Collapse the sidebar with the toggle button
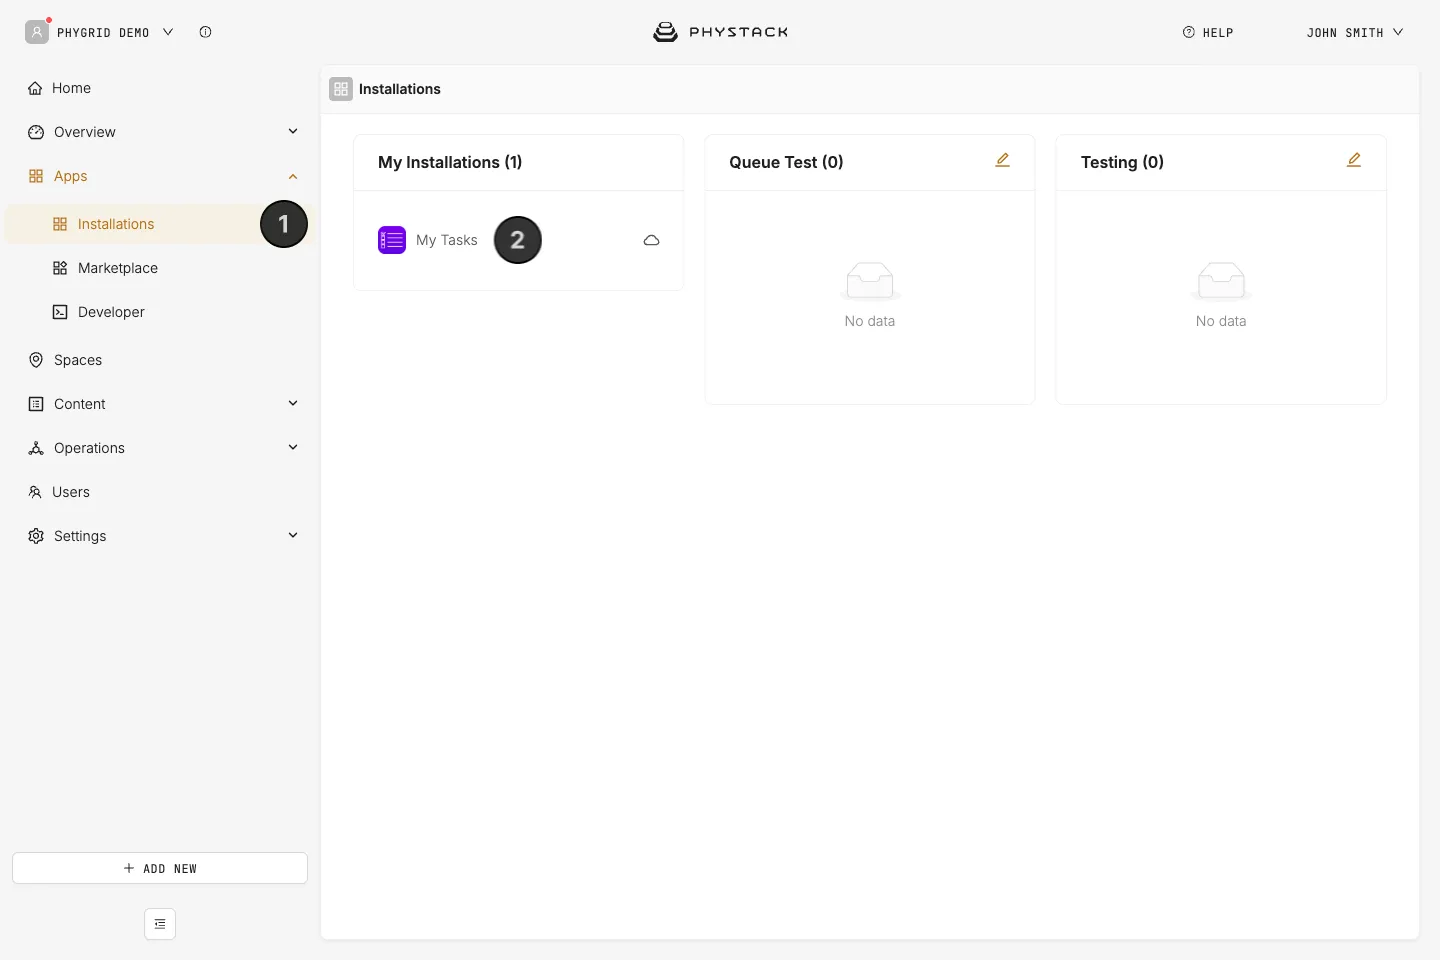The width and height of the screenshot is (1440, 960). coord(160,924)
